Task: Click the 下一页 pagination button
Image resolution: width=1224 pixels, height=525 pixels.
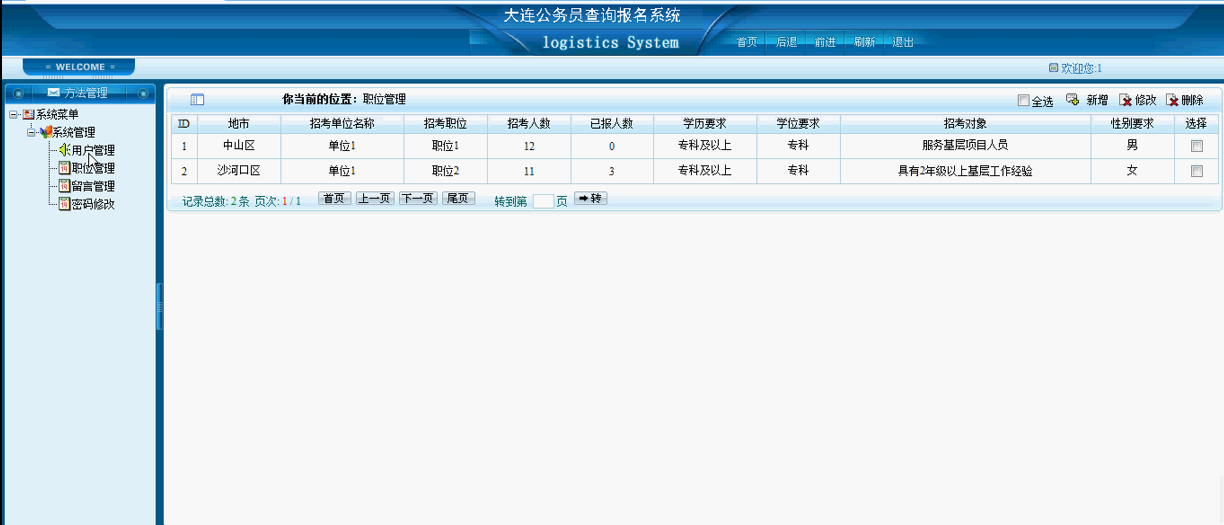Action: (418, 198)
